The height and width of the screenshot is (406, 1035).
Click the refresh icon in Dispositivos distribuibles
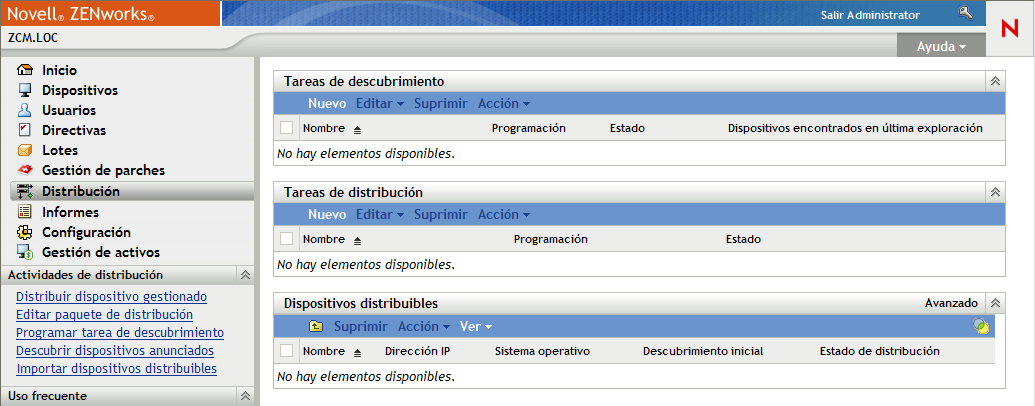tap(983, 326)
